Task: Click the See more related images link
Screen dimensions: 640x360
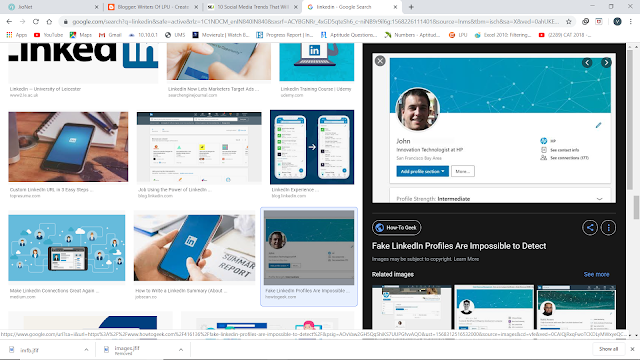Action: click(596, 274)
